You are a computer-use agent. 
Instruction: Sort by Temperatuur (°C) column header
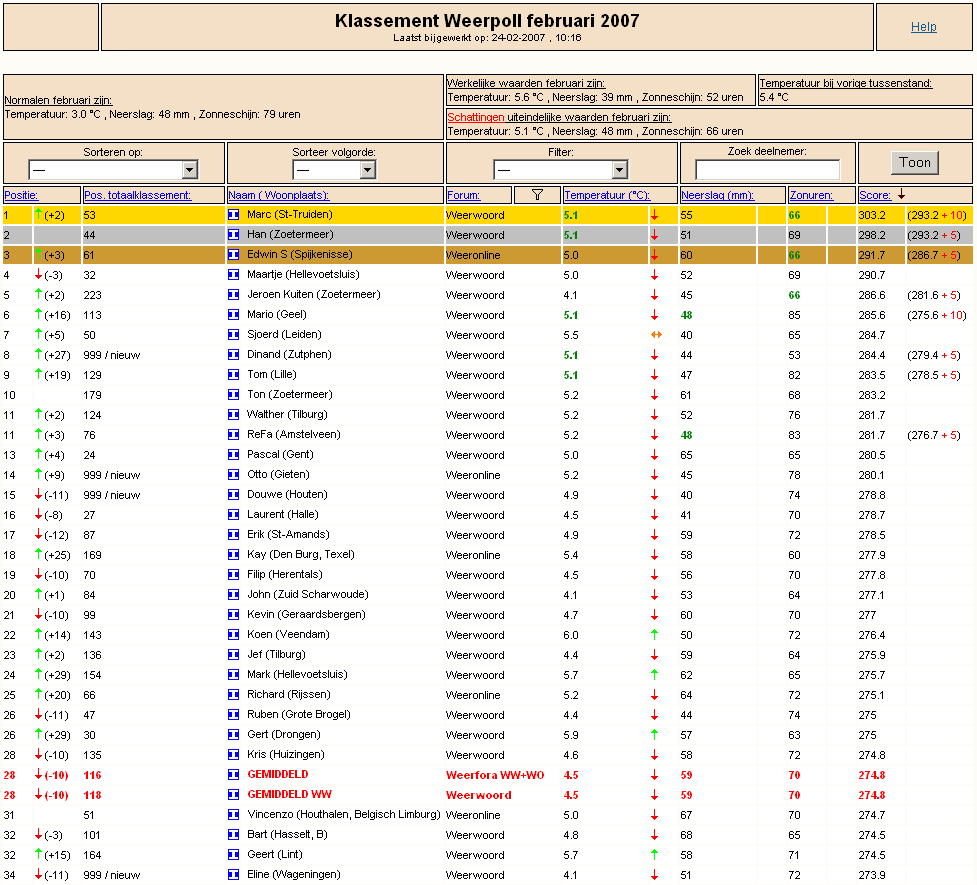(607, 195)
